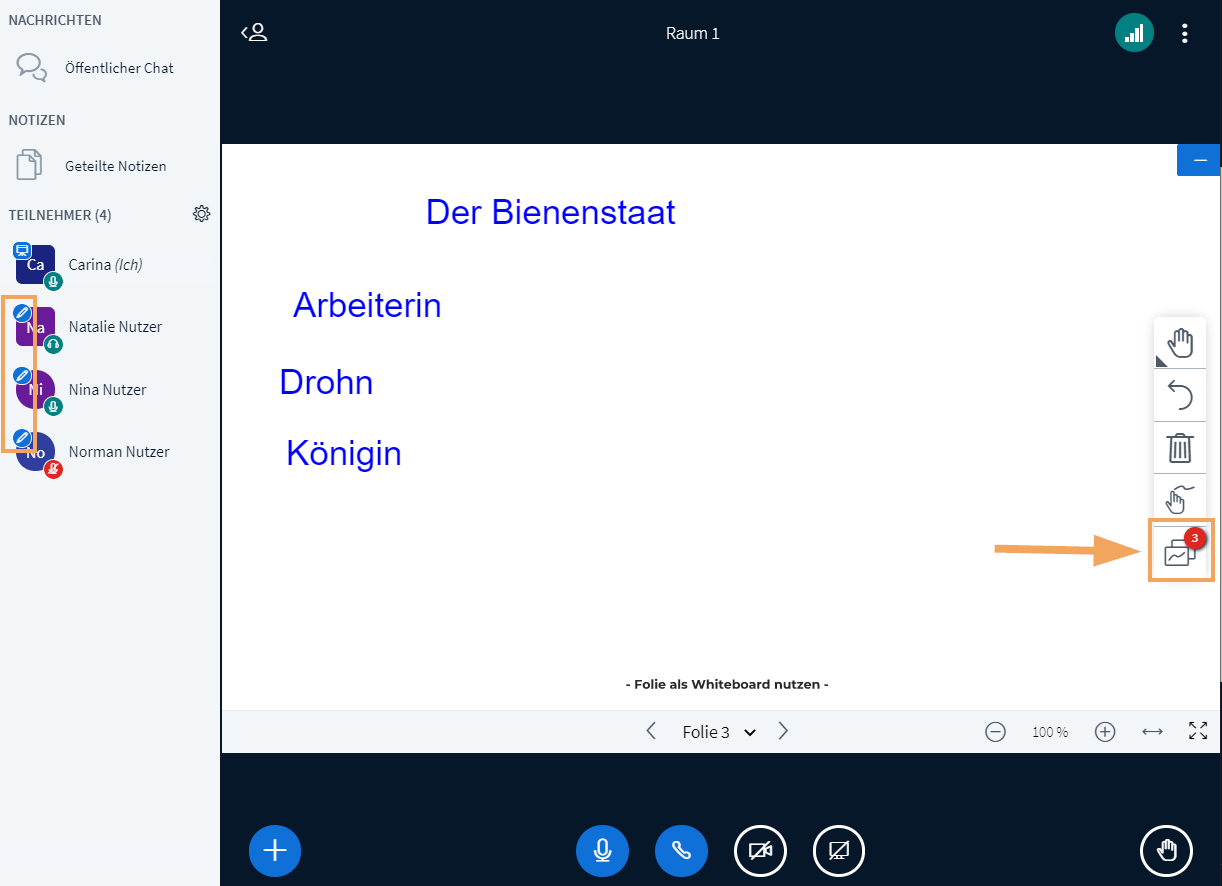The image size is (1222, 886).
Task: Delete all annotations with trash icon
Action: pyautogui.click(x=1180, y=447)
